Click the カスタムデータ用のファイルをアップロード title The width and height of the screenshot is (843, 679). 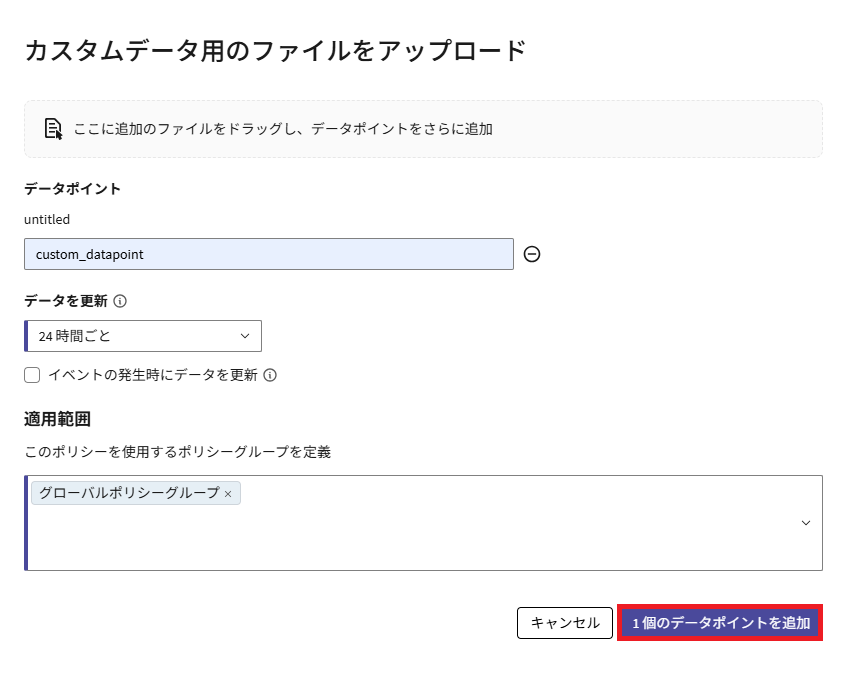pyautogui.click(x=275, y=50)
